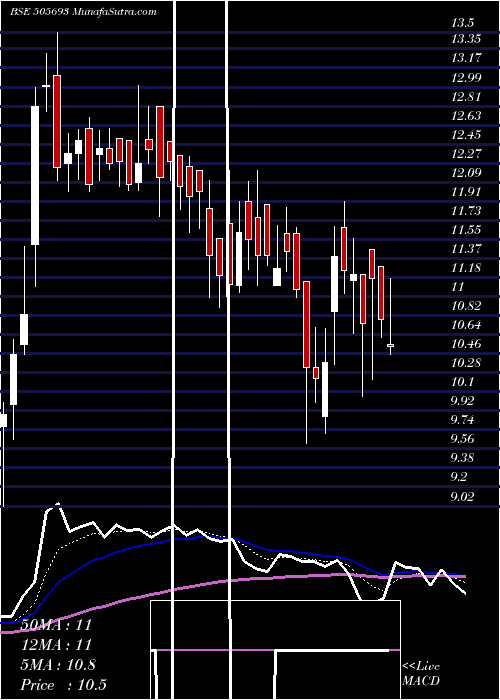Click the 5MA : 10.8 legend text
The height and width of the screenshot is (700, 500).
58,665
